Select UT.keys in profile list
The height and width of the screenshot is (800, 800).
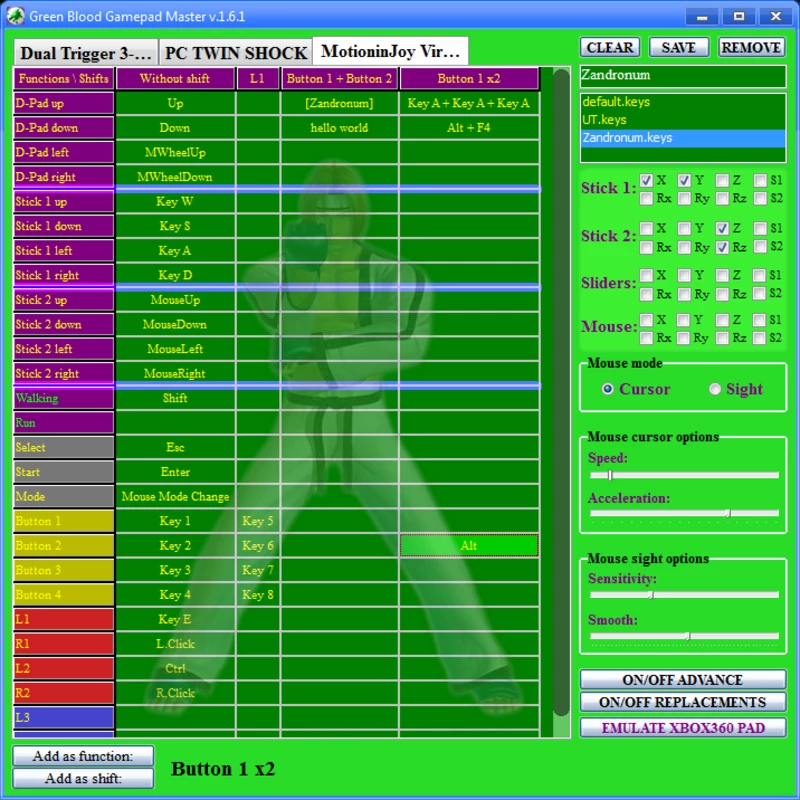tap(683, 119)
